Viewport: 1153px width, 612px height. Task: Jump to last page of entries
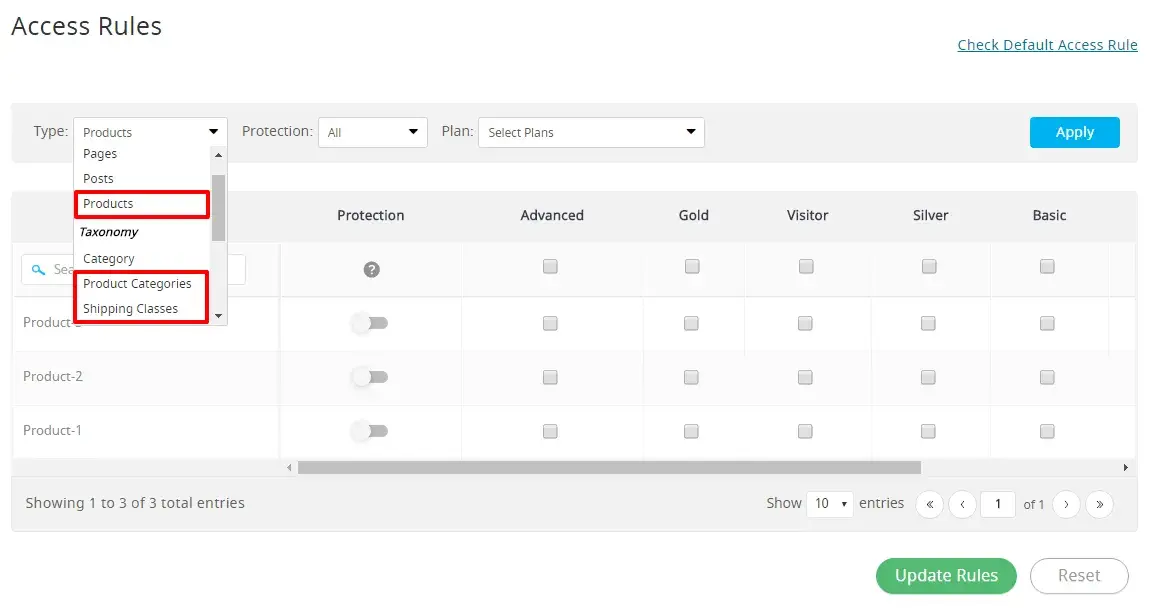point(1099,504)
